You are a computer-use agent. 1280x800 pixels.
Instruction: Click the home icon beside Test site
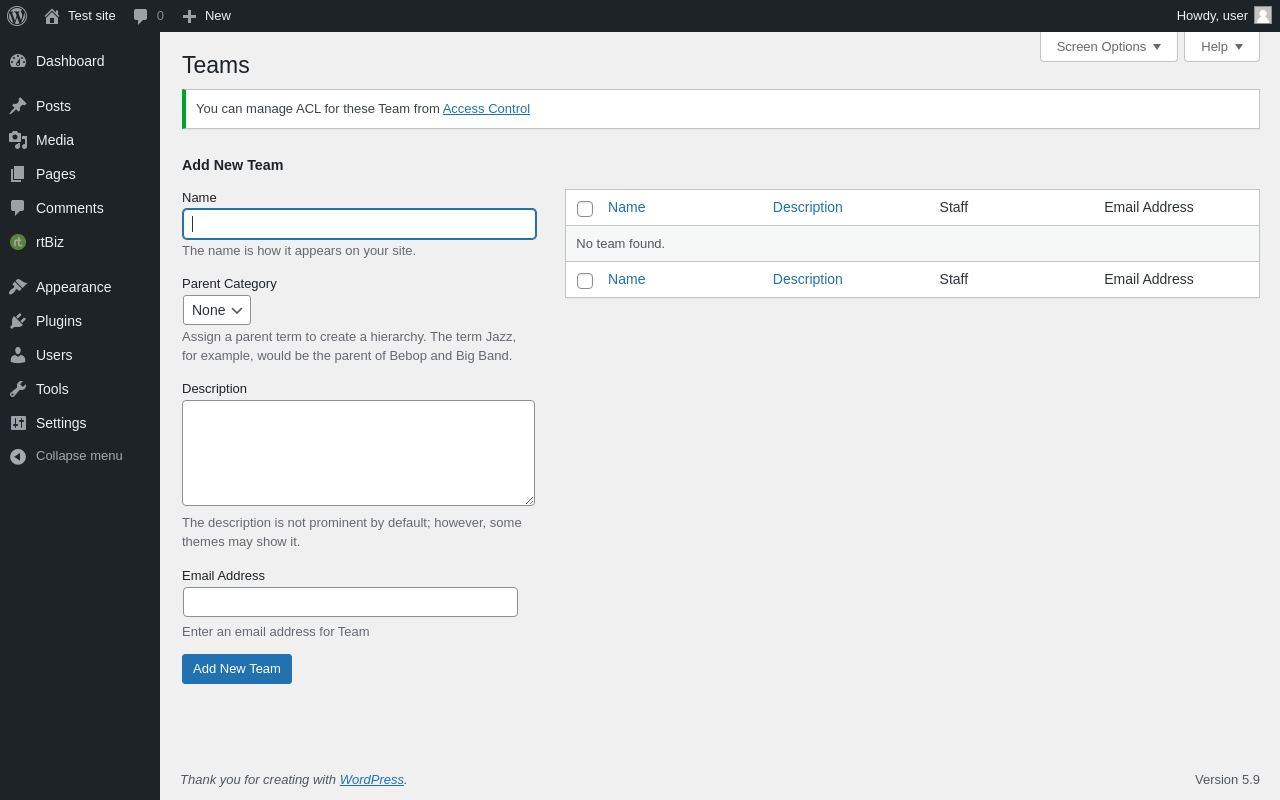[52, 16]
